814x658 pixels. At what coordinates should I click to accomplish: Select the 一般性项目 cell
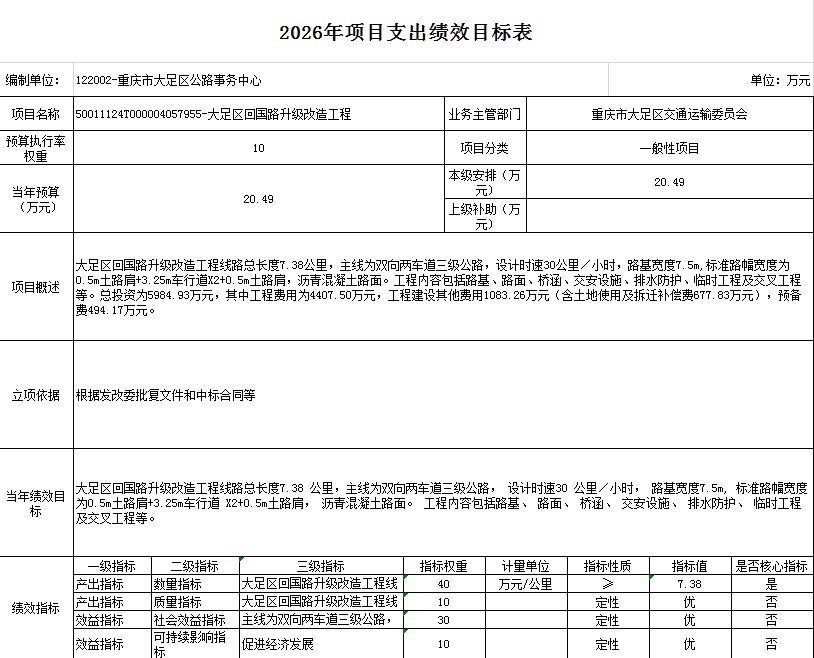pyautogui.click(x=669, y=148)
